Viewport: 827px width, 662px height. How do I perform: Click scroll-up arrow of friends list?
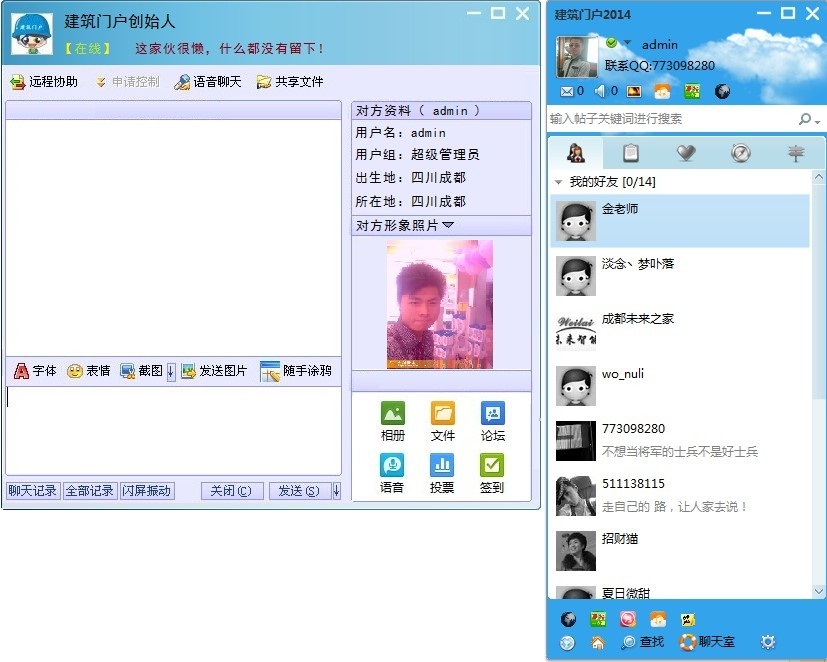819,177
